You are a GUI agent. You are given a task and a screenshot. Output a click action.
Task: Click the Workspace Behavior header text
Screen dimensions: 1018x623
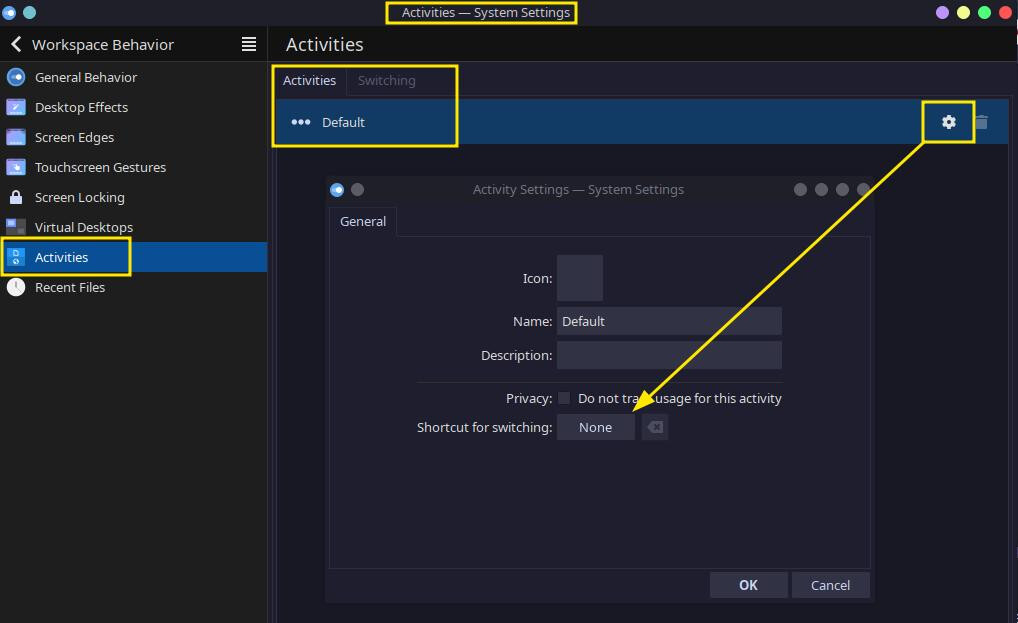click(x=103, y=44)
